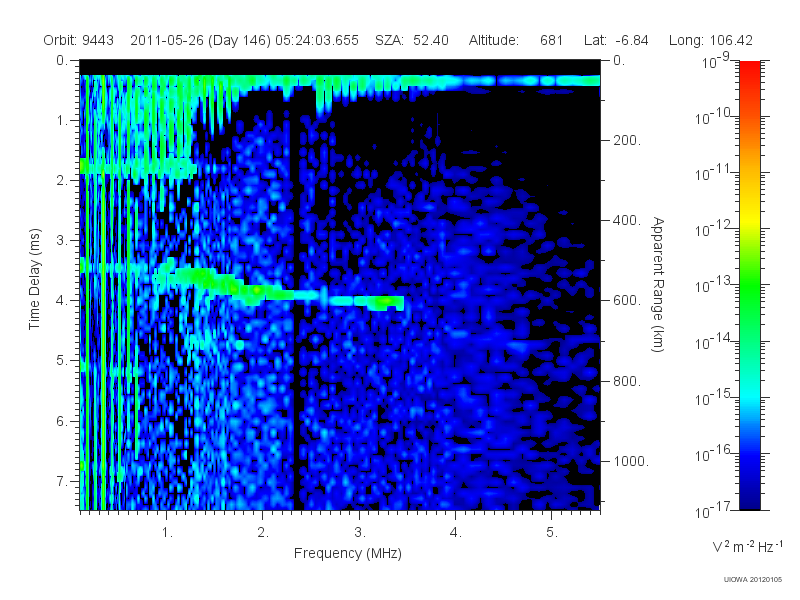Click the cyan band of the color bar
800x600 pixels.
click(x=750, y=395)
